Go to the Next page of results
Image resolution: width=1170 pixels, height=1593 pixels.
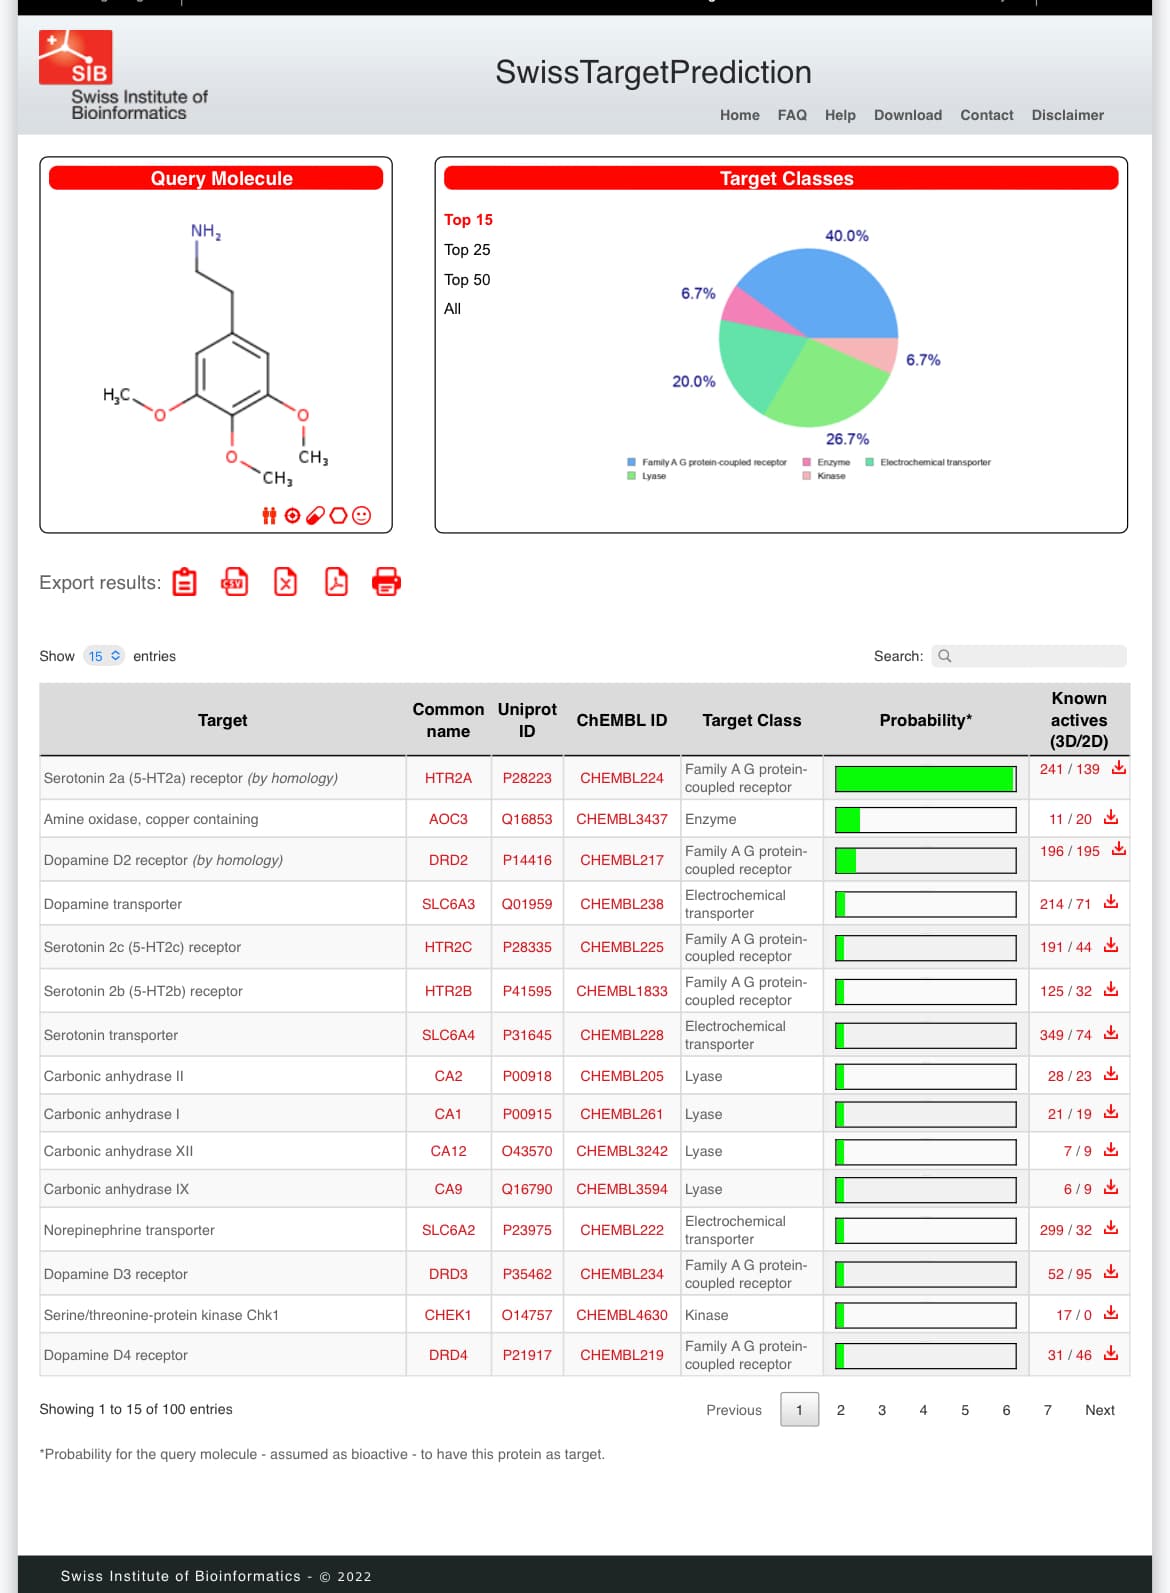click(x=1100, y=1410)
